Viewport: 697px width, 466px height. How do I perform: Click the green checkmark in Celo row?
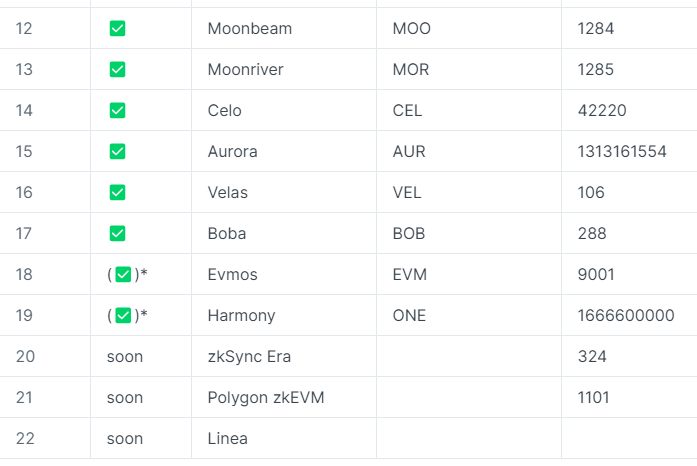pyautogui.click(x=117, y=111)
